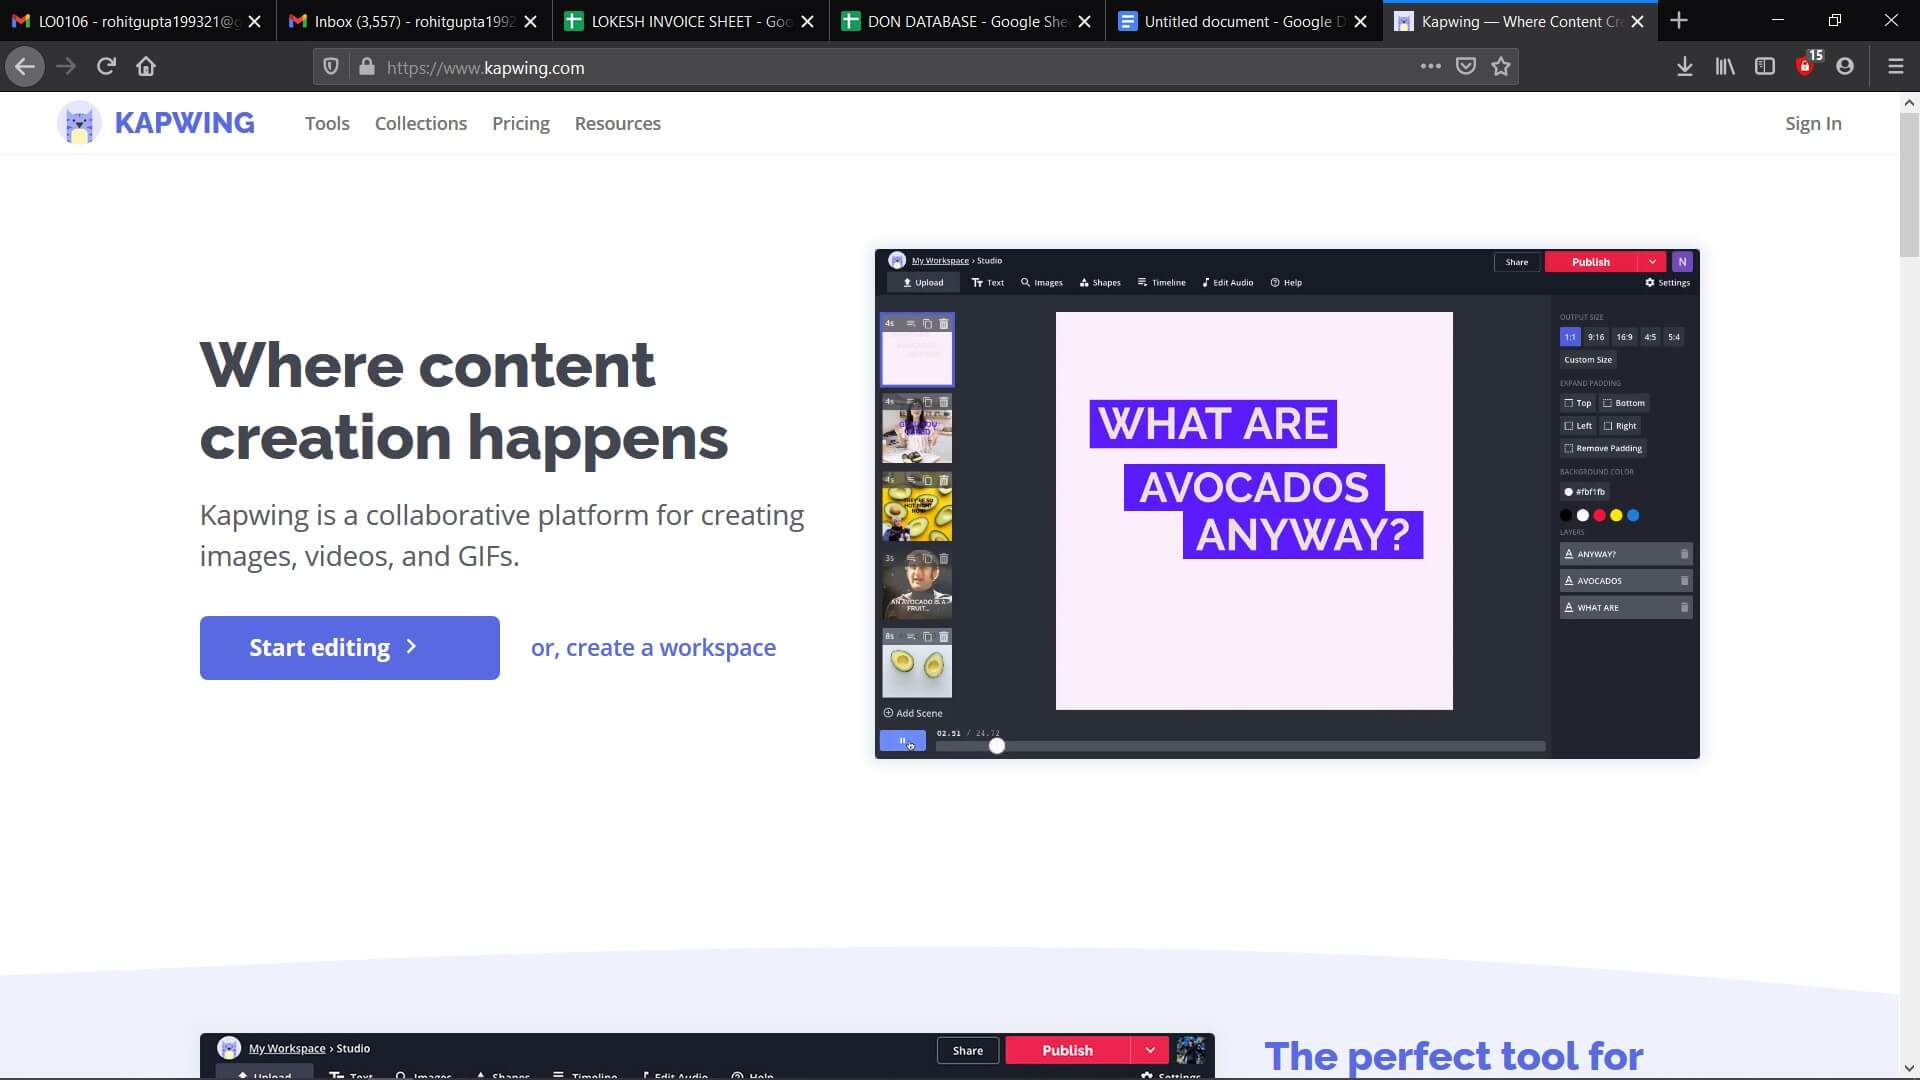Open the Firefox downloads arrow icon
Screen dimensions: 1920x1080
[1685, 67]
